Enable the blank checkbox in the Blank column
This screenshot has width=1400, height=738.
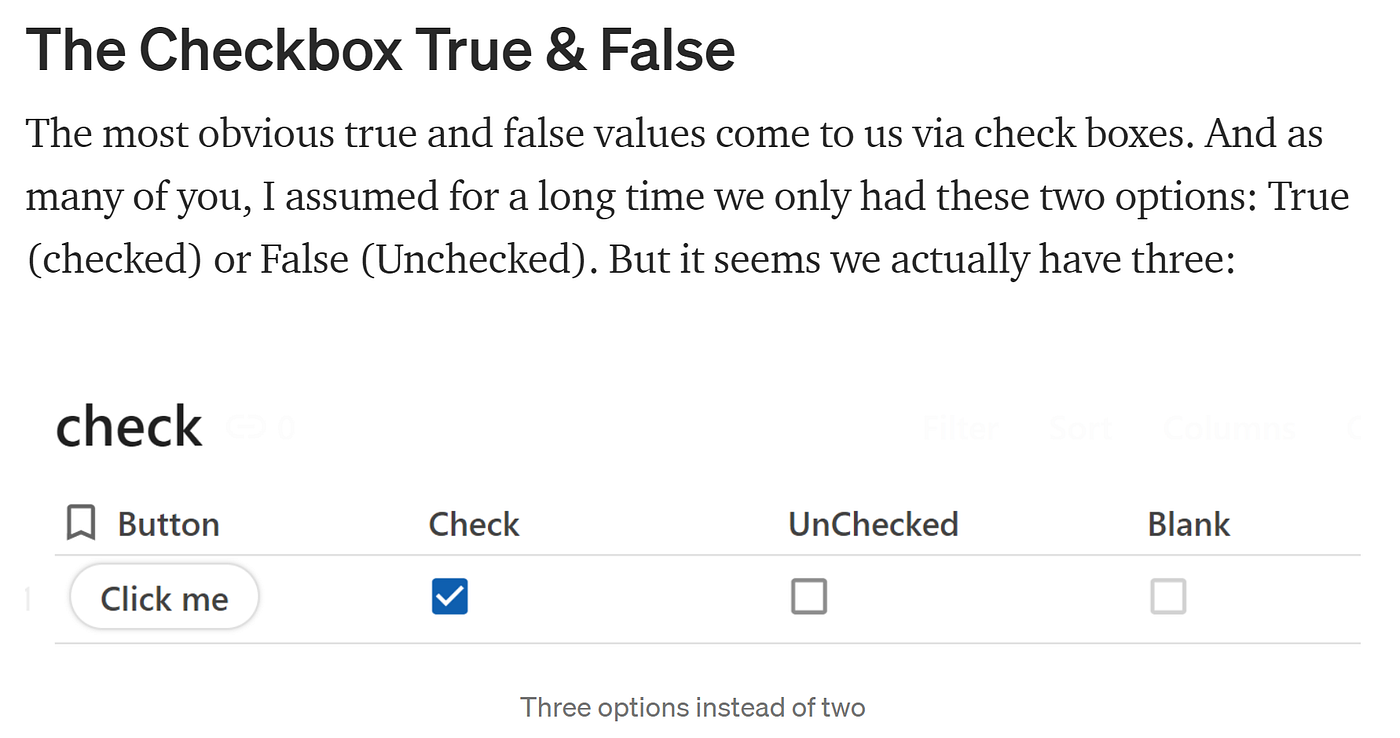[x=1167, y=596]
